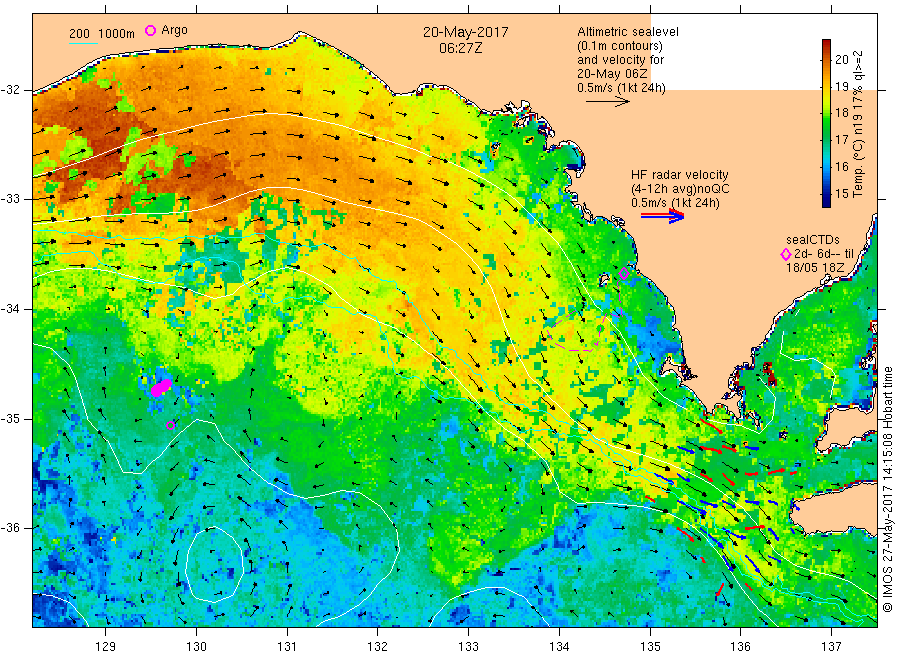This screenshot has width=900, height=660.
Task: Click the temperature color bar legend
Action: (x=826, y=123)
